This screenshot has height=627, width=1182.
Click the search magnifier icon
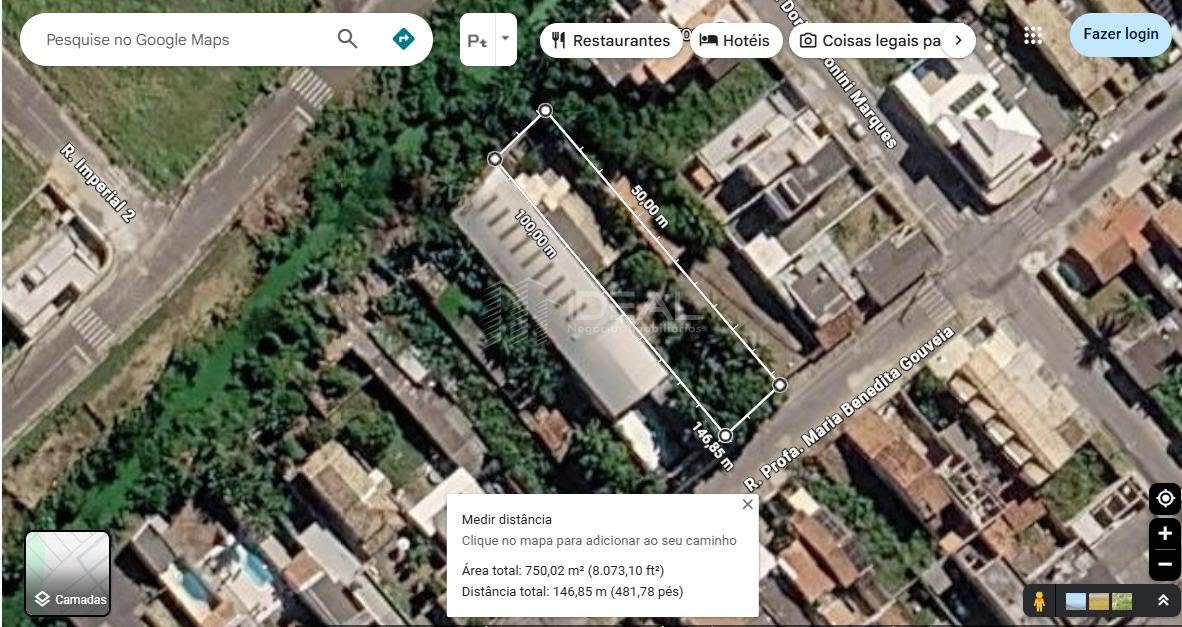[x=348, y=38]
